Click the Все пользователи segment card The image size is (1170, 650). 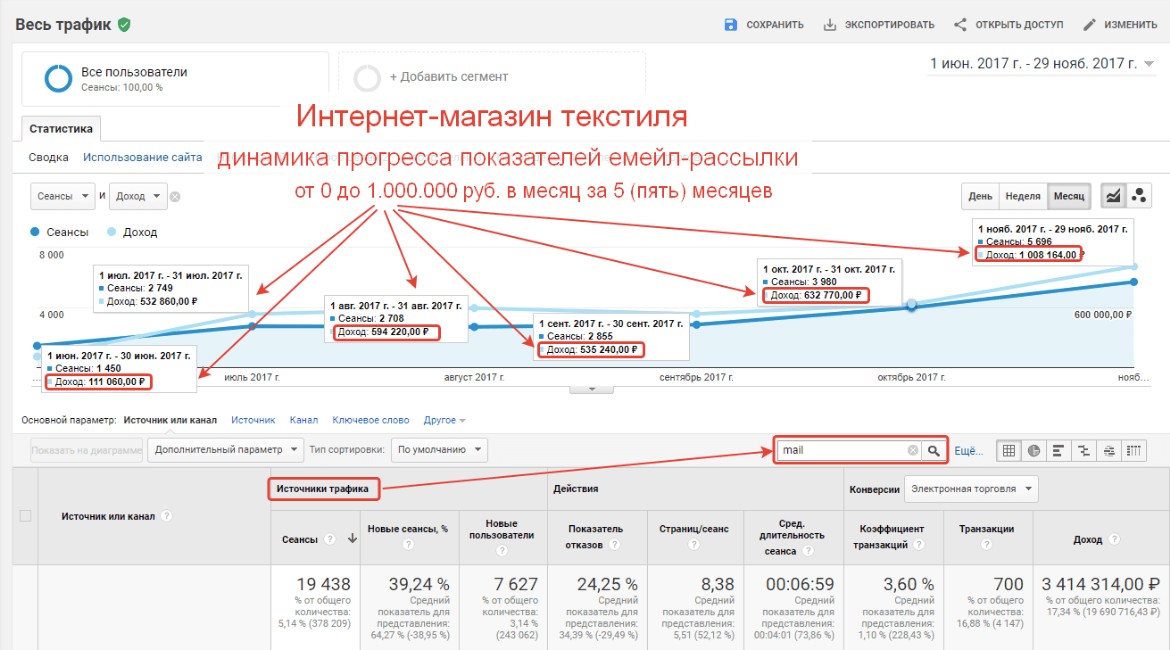coord(175,78)
